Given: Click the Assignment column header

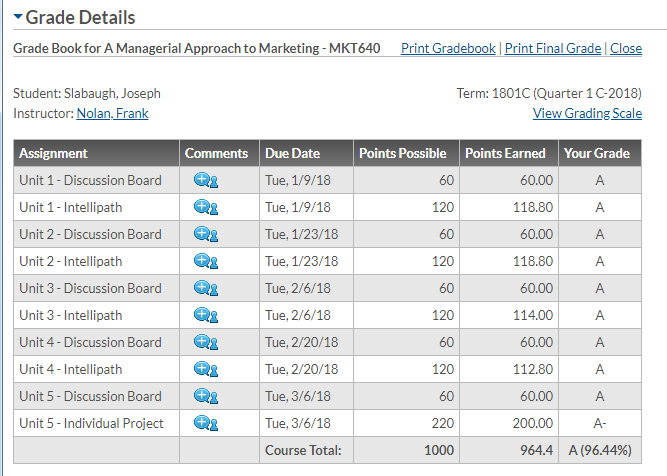Looking at the screenshot, I should [53, 153].
